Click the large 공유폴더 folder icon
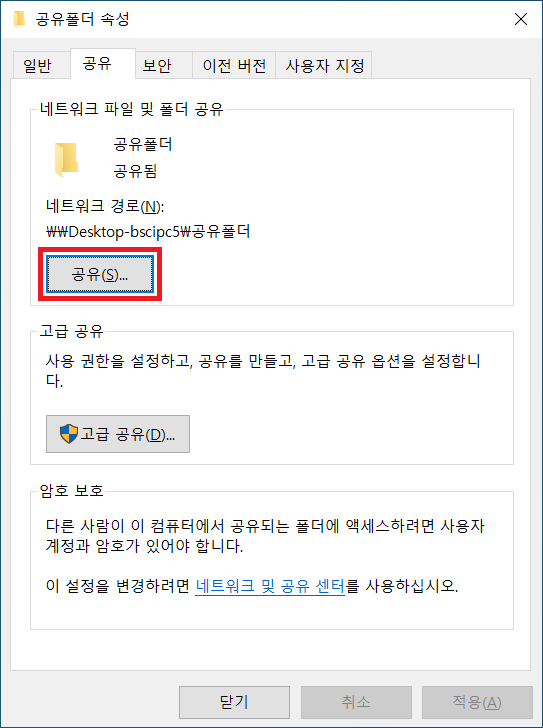543x728 pixels. (x=66, y=160)
